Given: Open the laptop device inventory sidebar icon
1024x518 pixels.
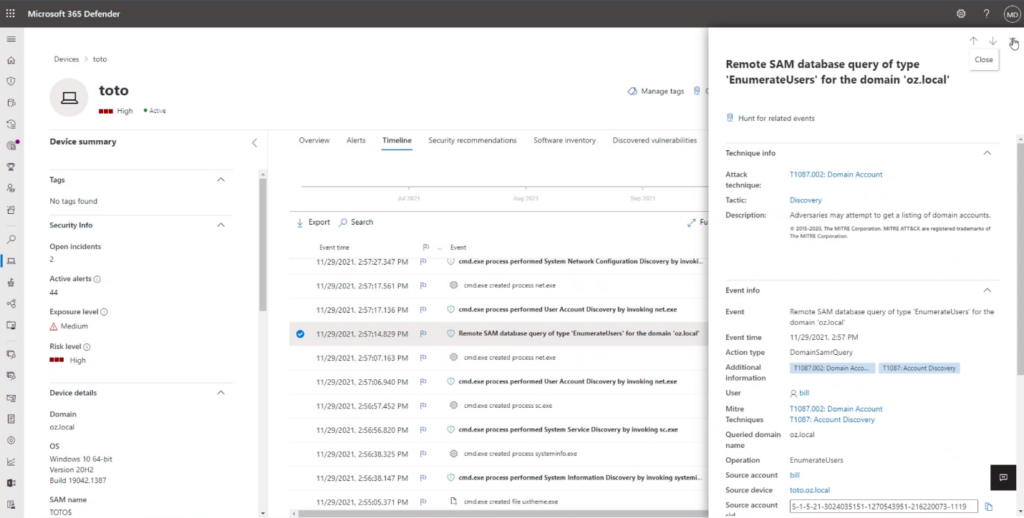Looking at the screenshot, I should [x=10, y=261].
